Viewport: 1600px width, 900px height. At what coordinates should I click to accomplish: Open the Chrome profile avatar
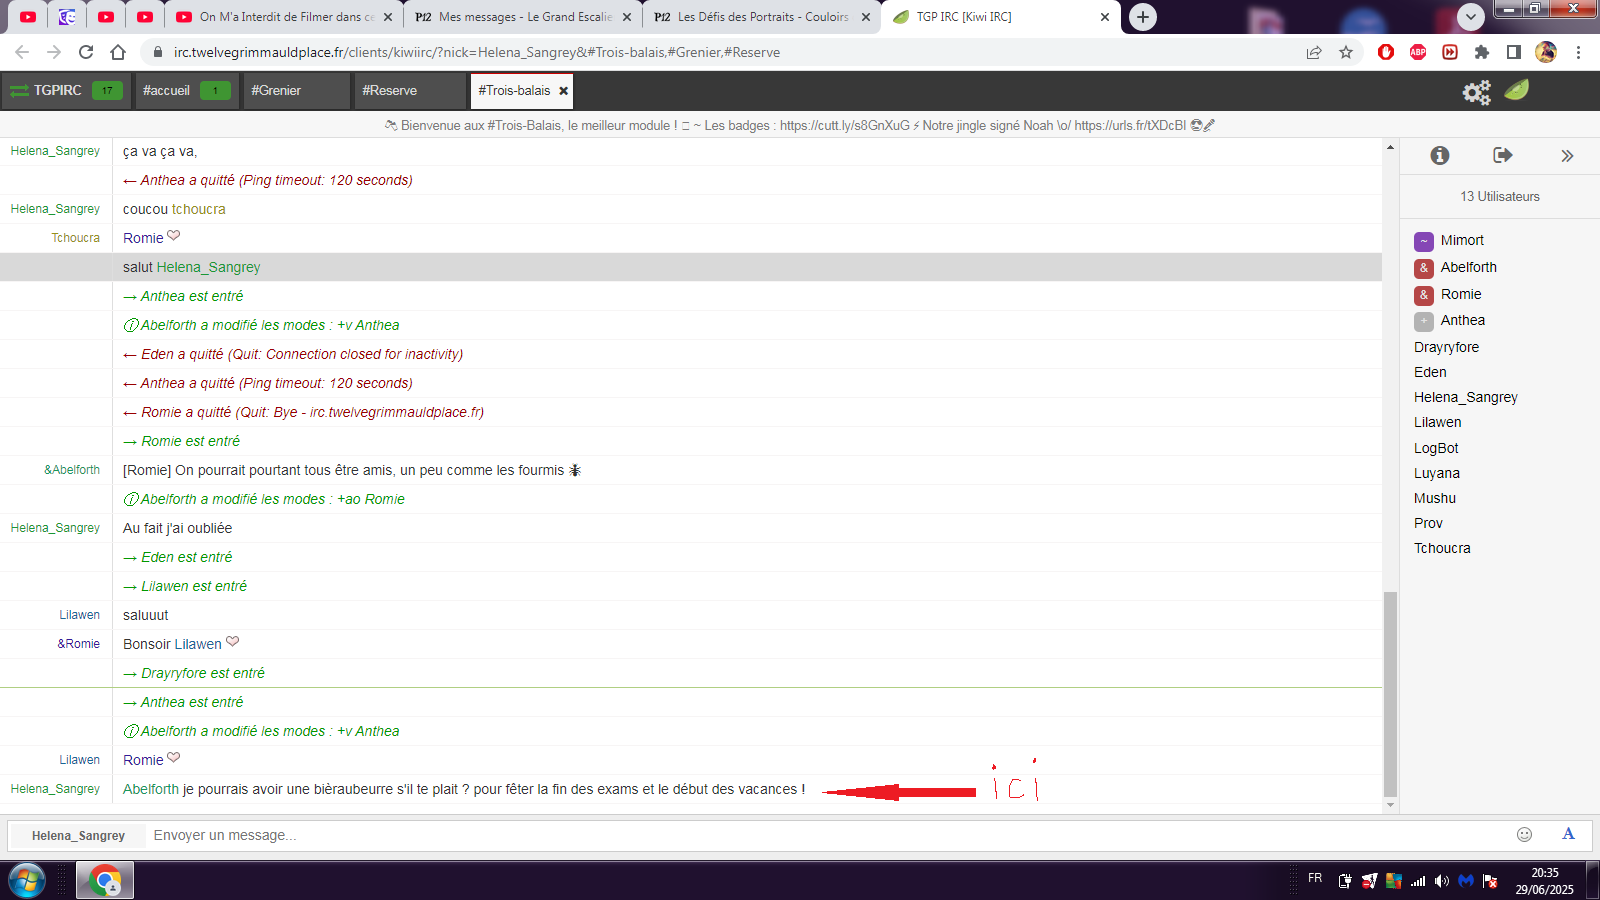1546,52
